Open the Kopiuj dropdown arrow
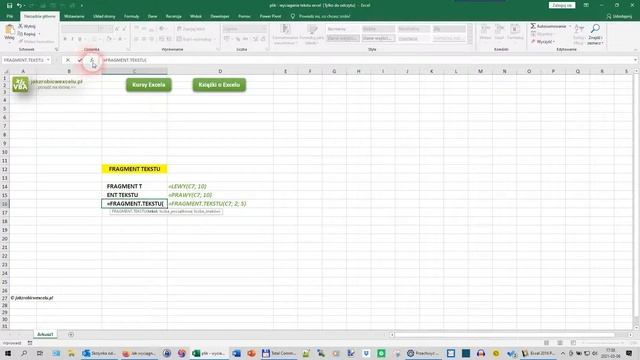 tap(39, 34)
